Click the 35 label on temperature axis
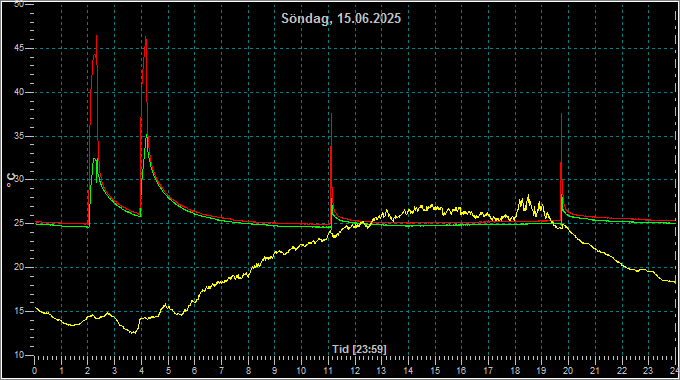 (19, 136)
